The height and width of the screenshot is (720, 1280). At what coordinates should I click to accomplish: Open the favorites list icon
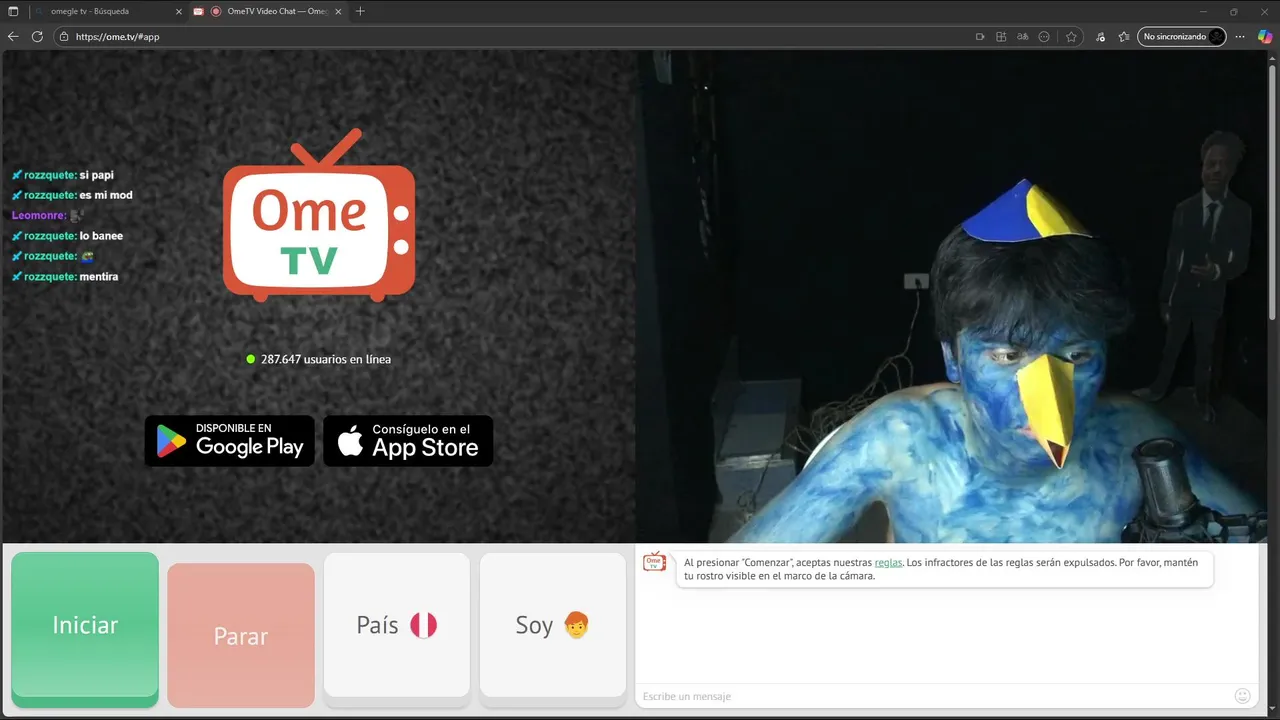[x=1124, y=36]
